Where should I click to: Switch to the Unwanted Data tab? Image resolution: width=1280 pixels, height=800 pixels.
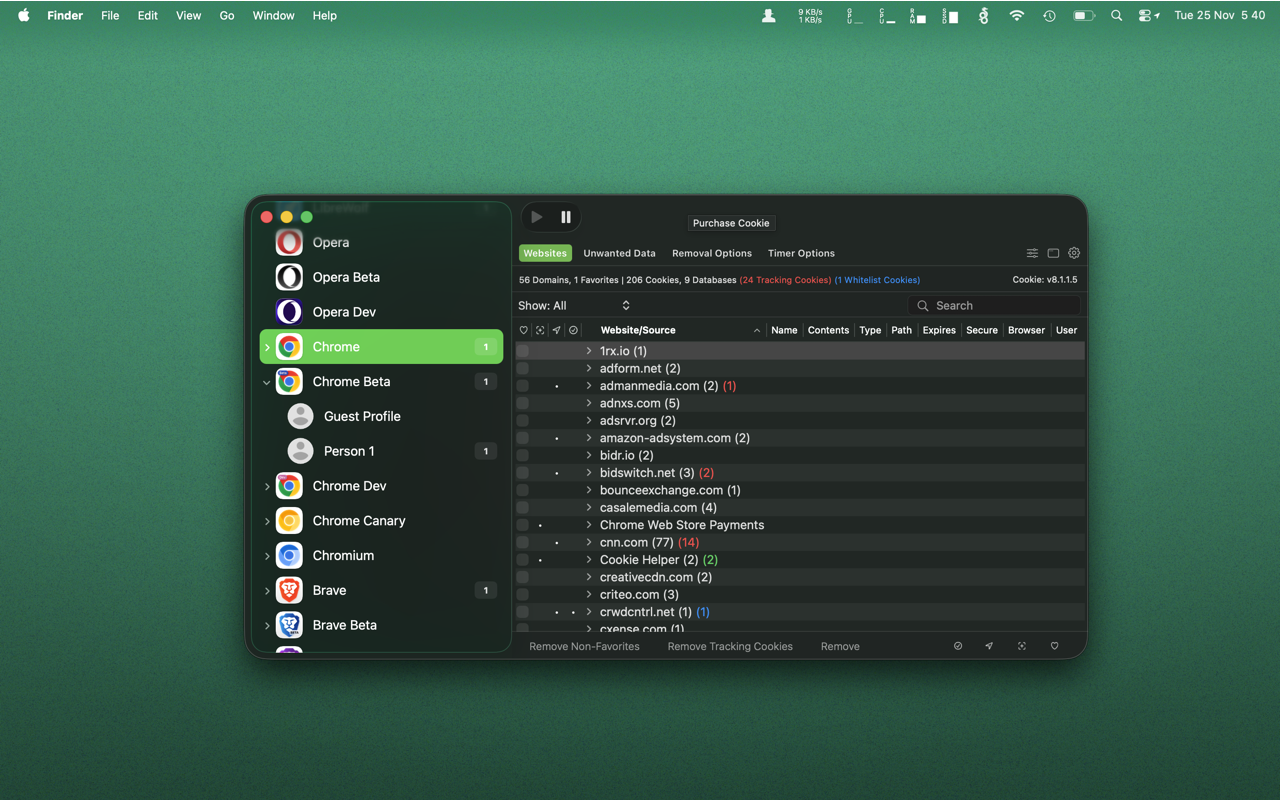(x=619, y=253)
